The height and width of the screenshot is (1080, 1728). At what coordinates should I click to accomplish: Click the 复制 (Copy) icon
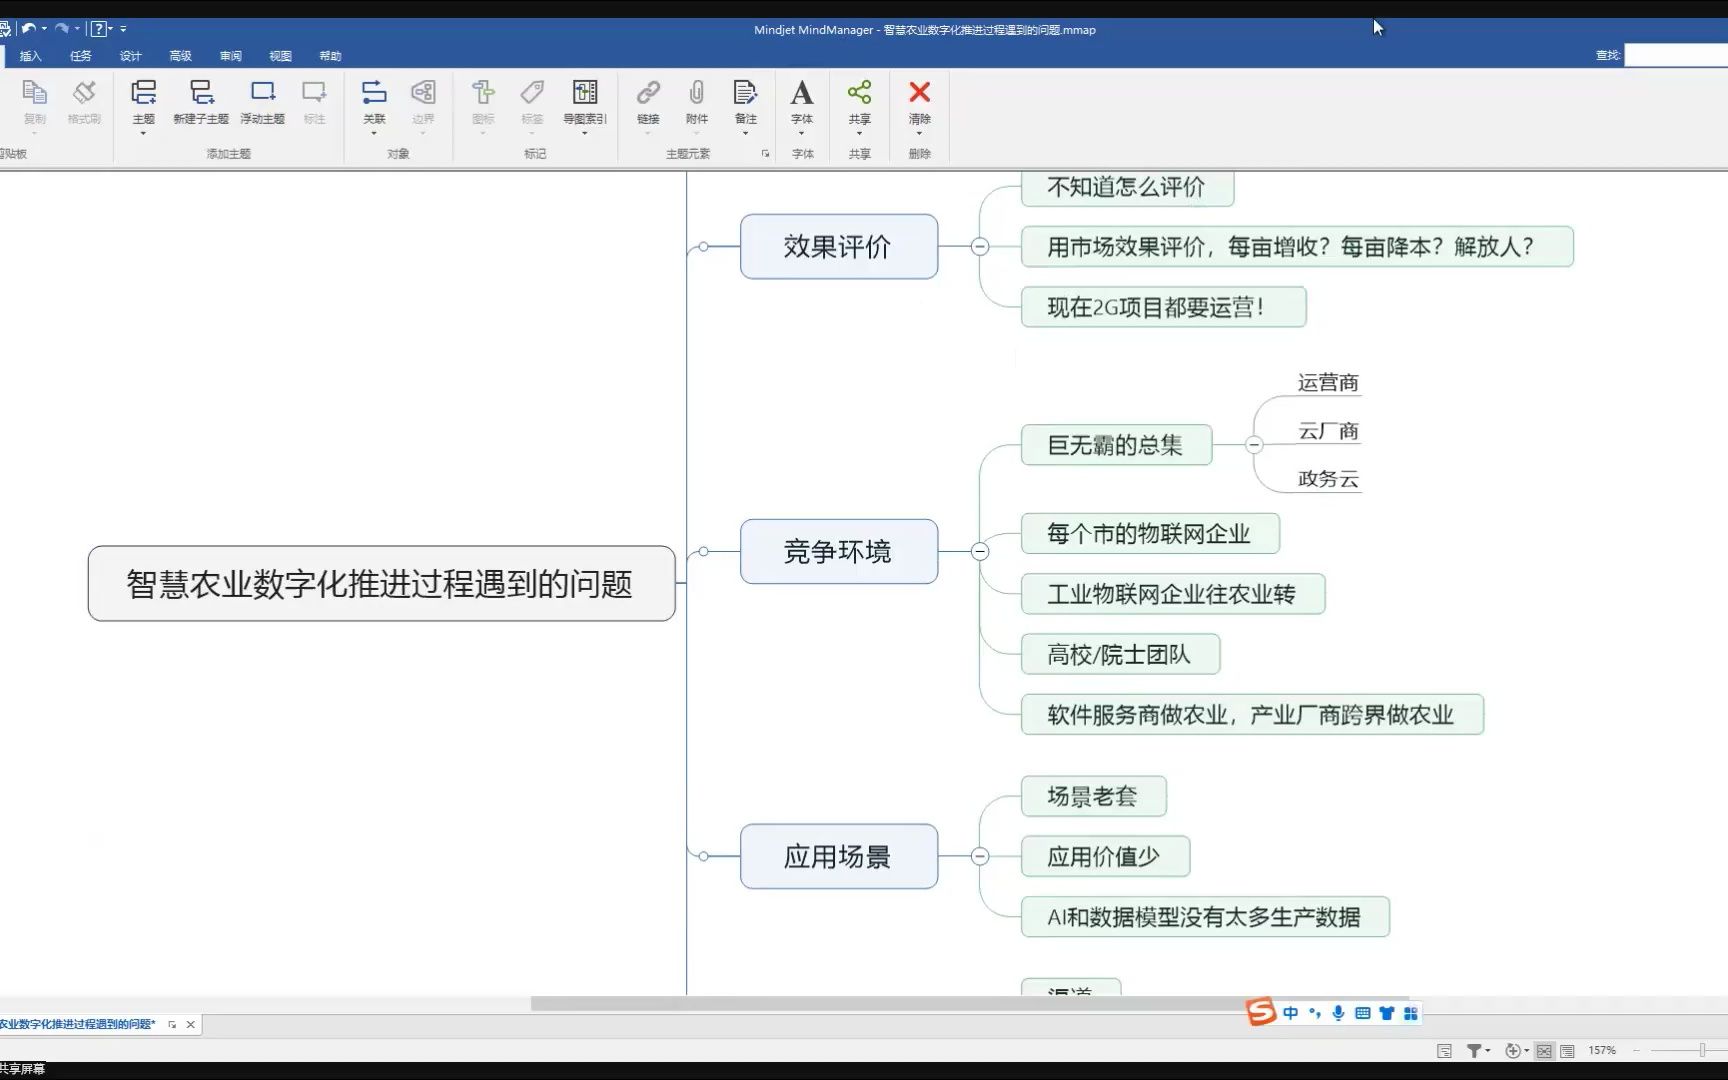pos(35,93)
